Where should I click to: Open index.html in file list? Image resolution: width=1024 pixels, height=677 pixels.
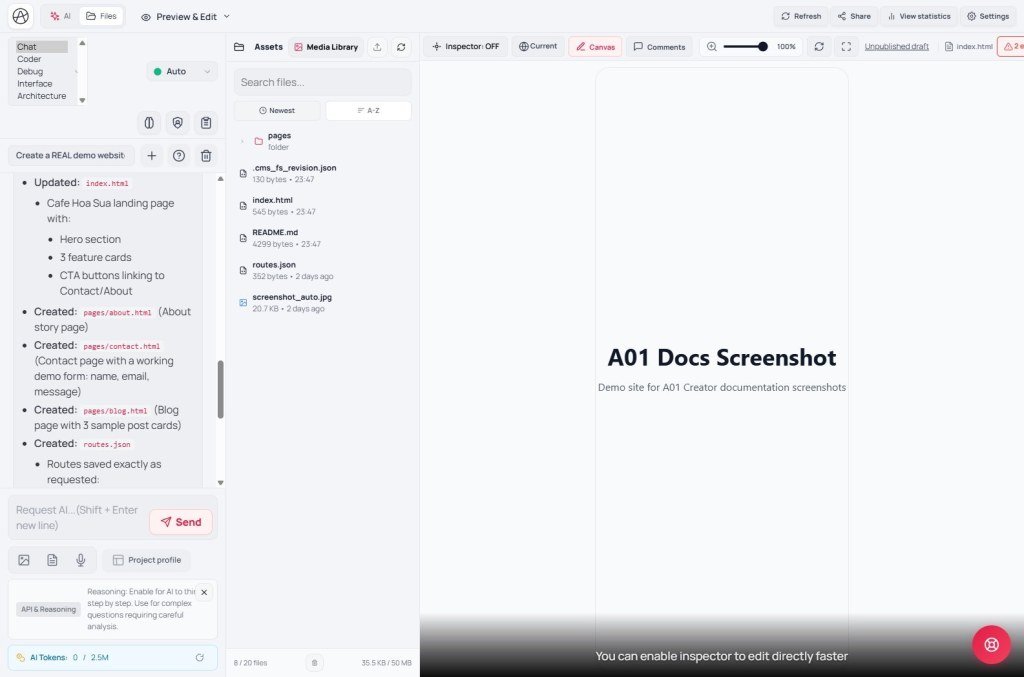[323, 206]
